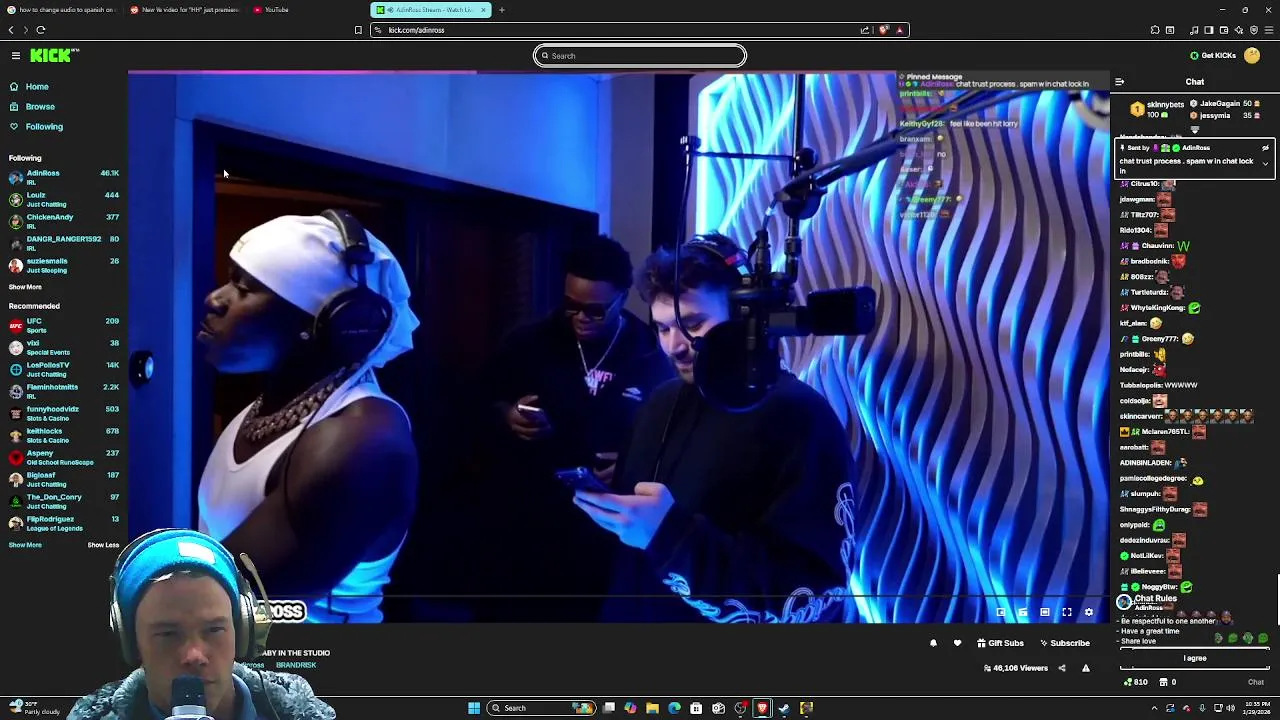The width and height of the screenshot is (1280, 720).
Task: Open the Following page in the sidebar
Action: 44,127
